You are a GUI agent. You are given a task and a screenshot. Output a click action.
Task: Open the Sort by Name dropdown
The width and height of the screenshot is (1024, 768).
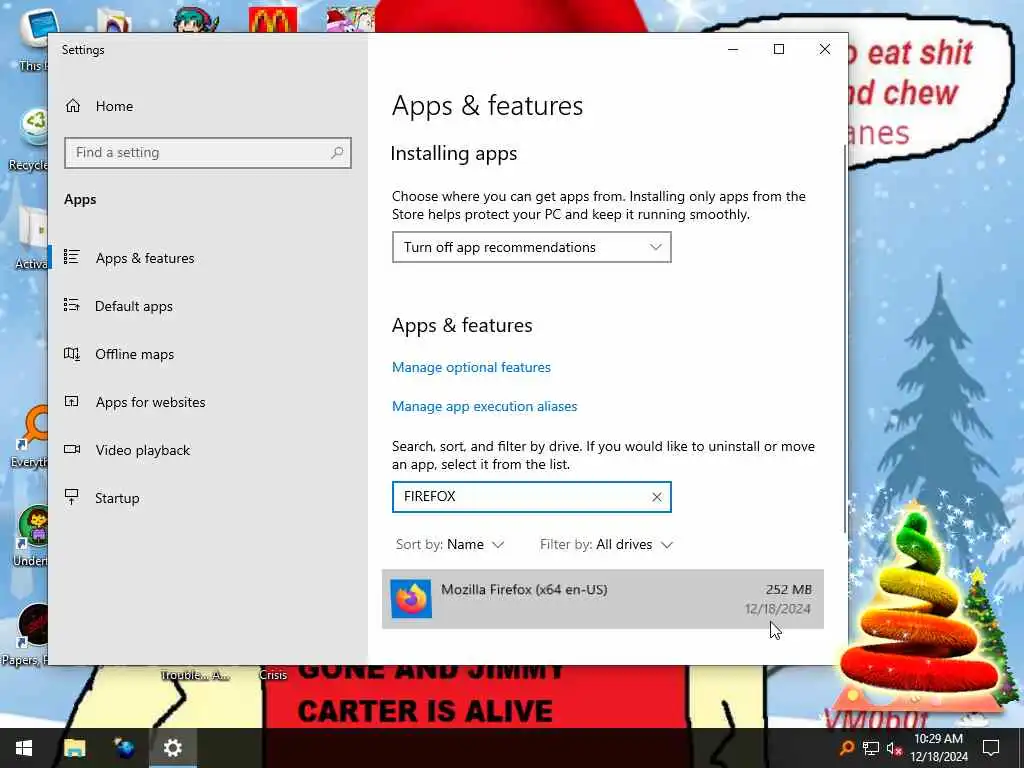(451, 545)
